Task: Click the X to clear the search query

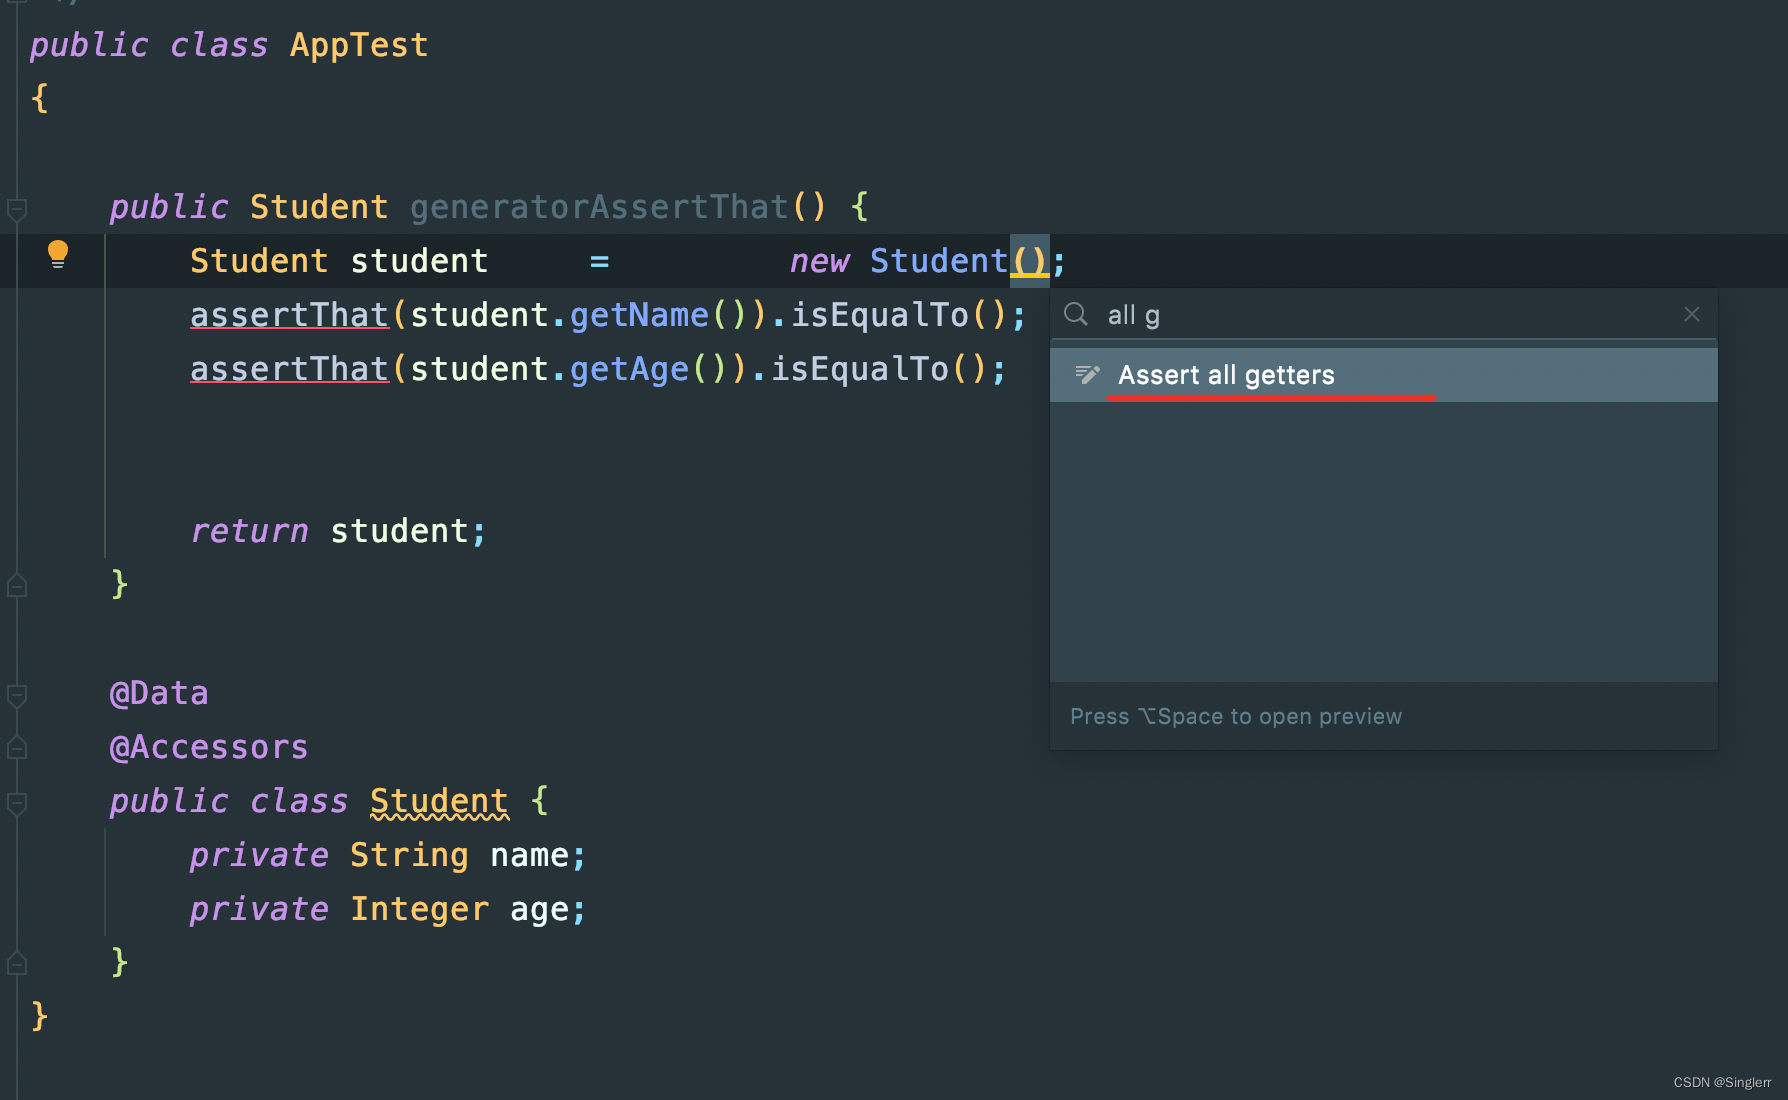Action: [1691, 314]
